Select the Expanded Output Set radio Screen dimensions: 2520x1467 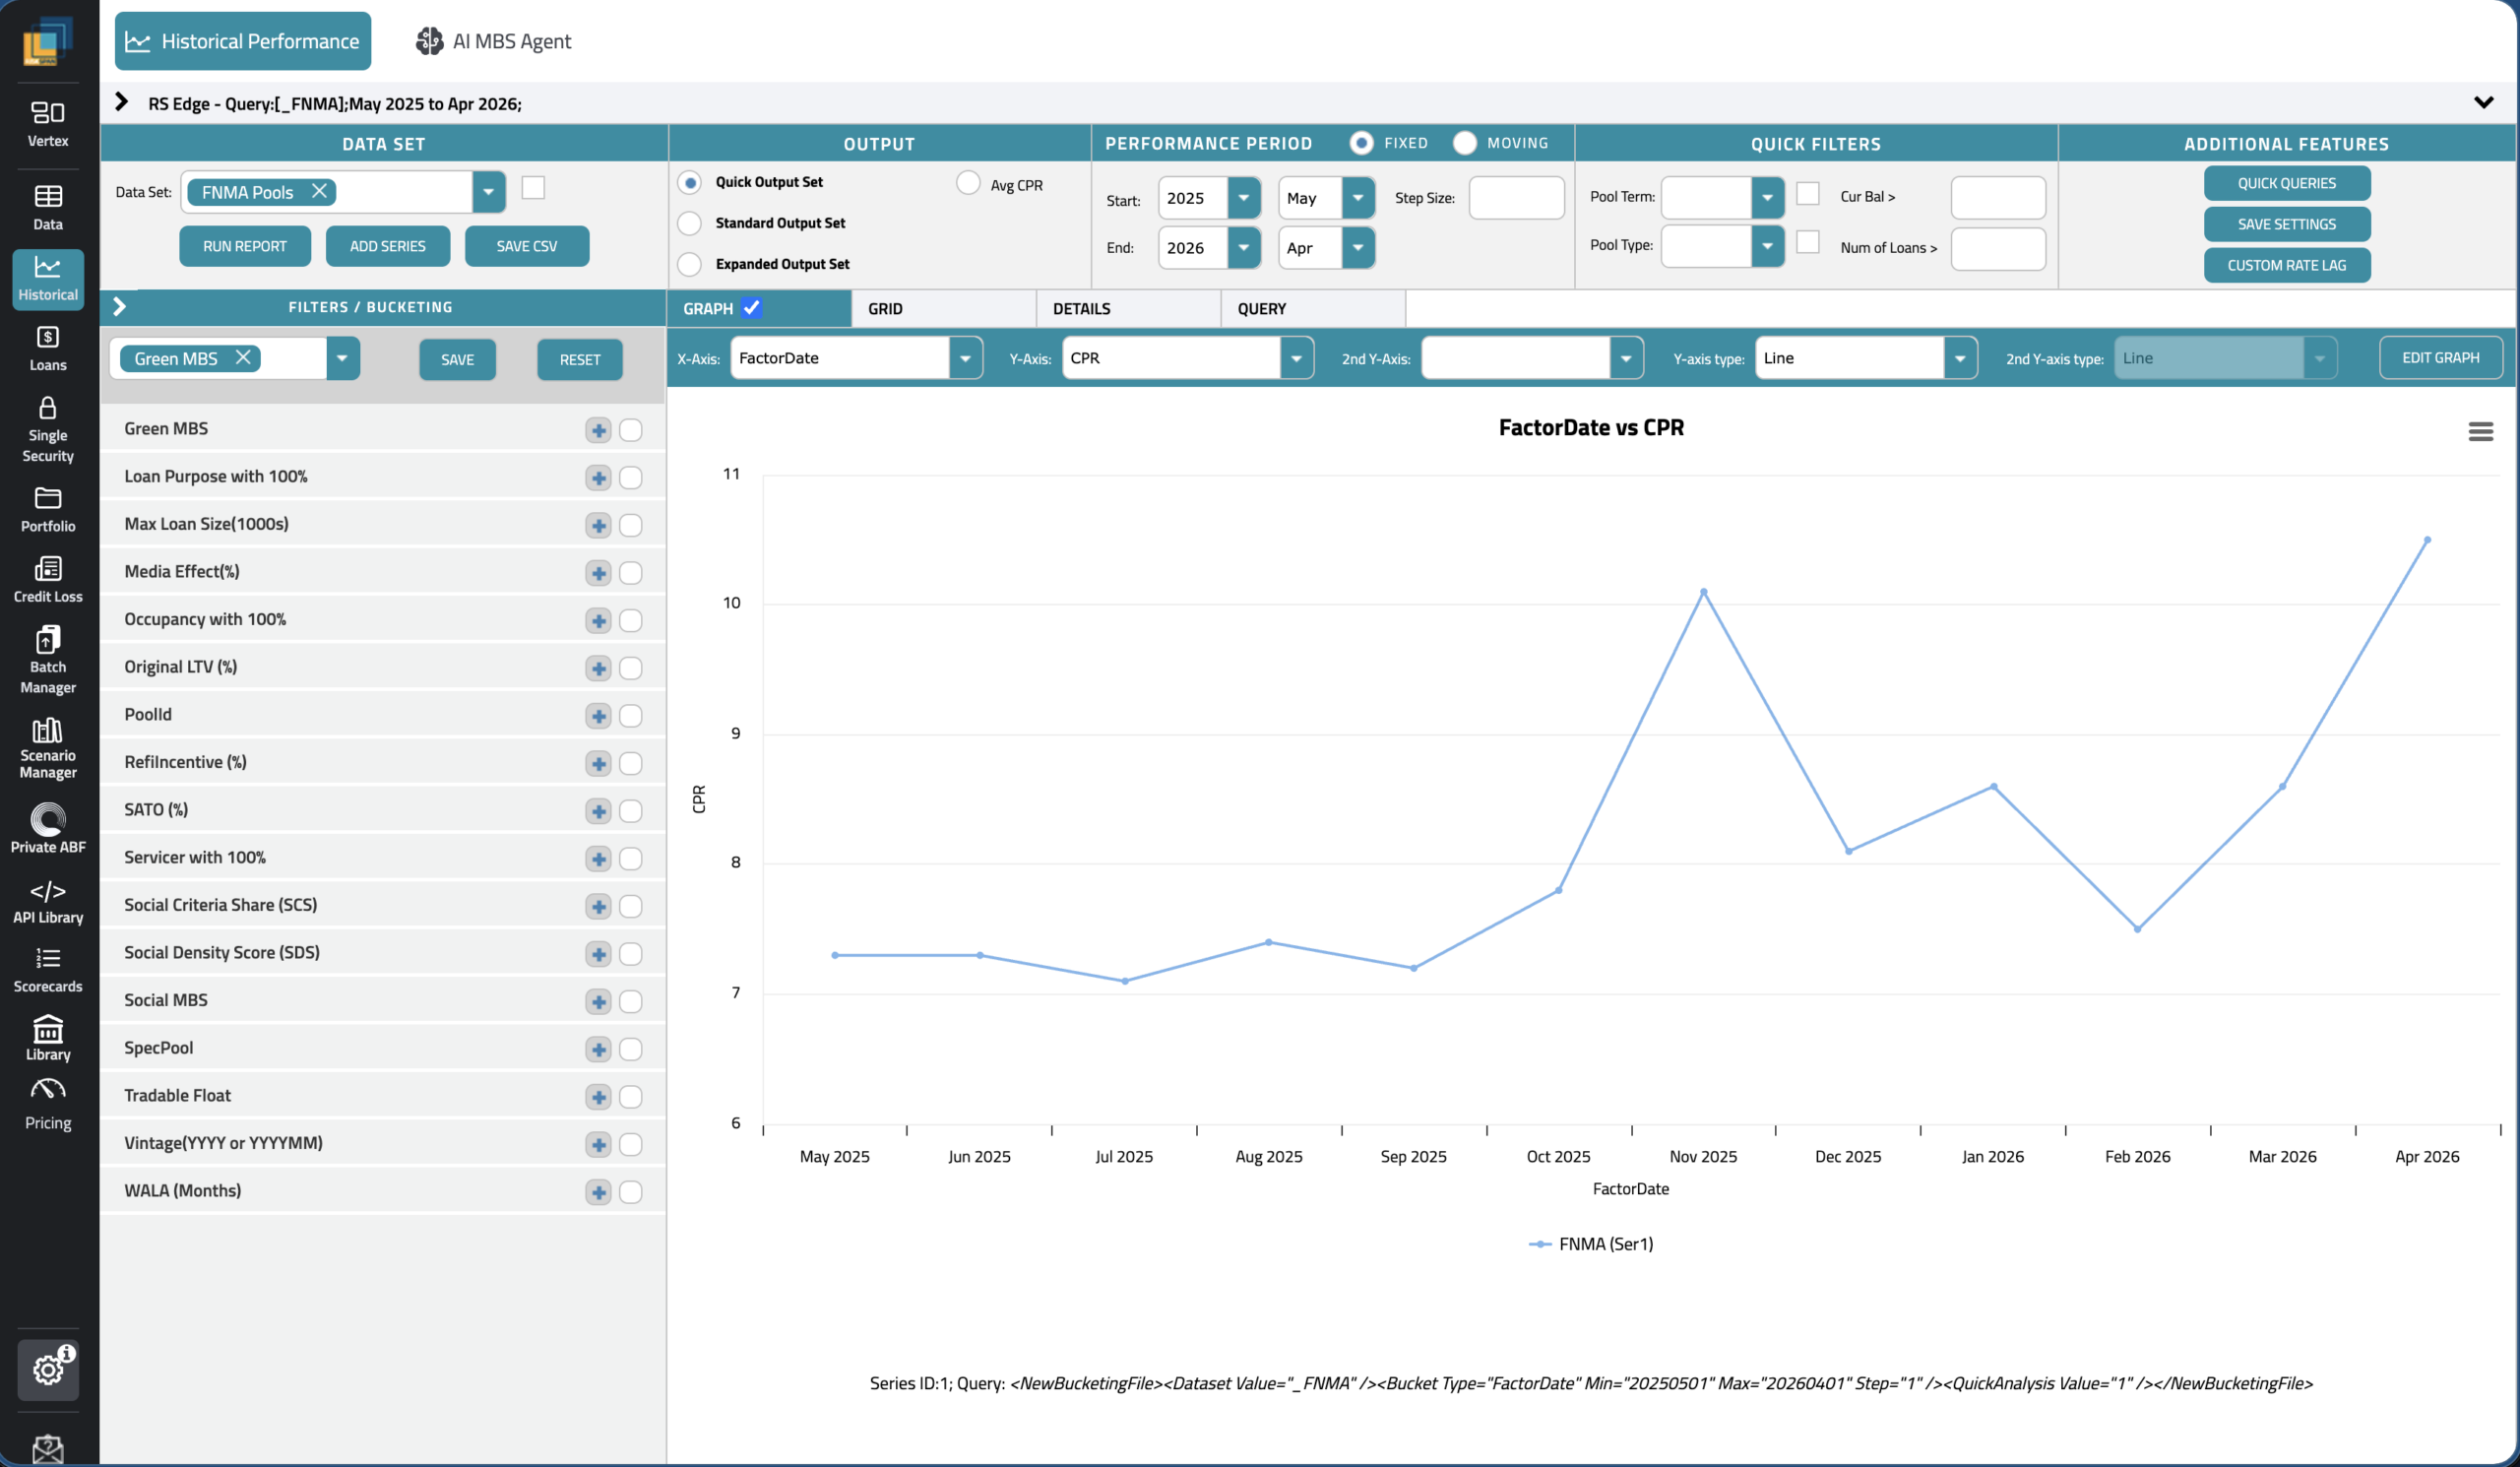coord(689,264)
